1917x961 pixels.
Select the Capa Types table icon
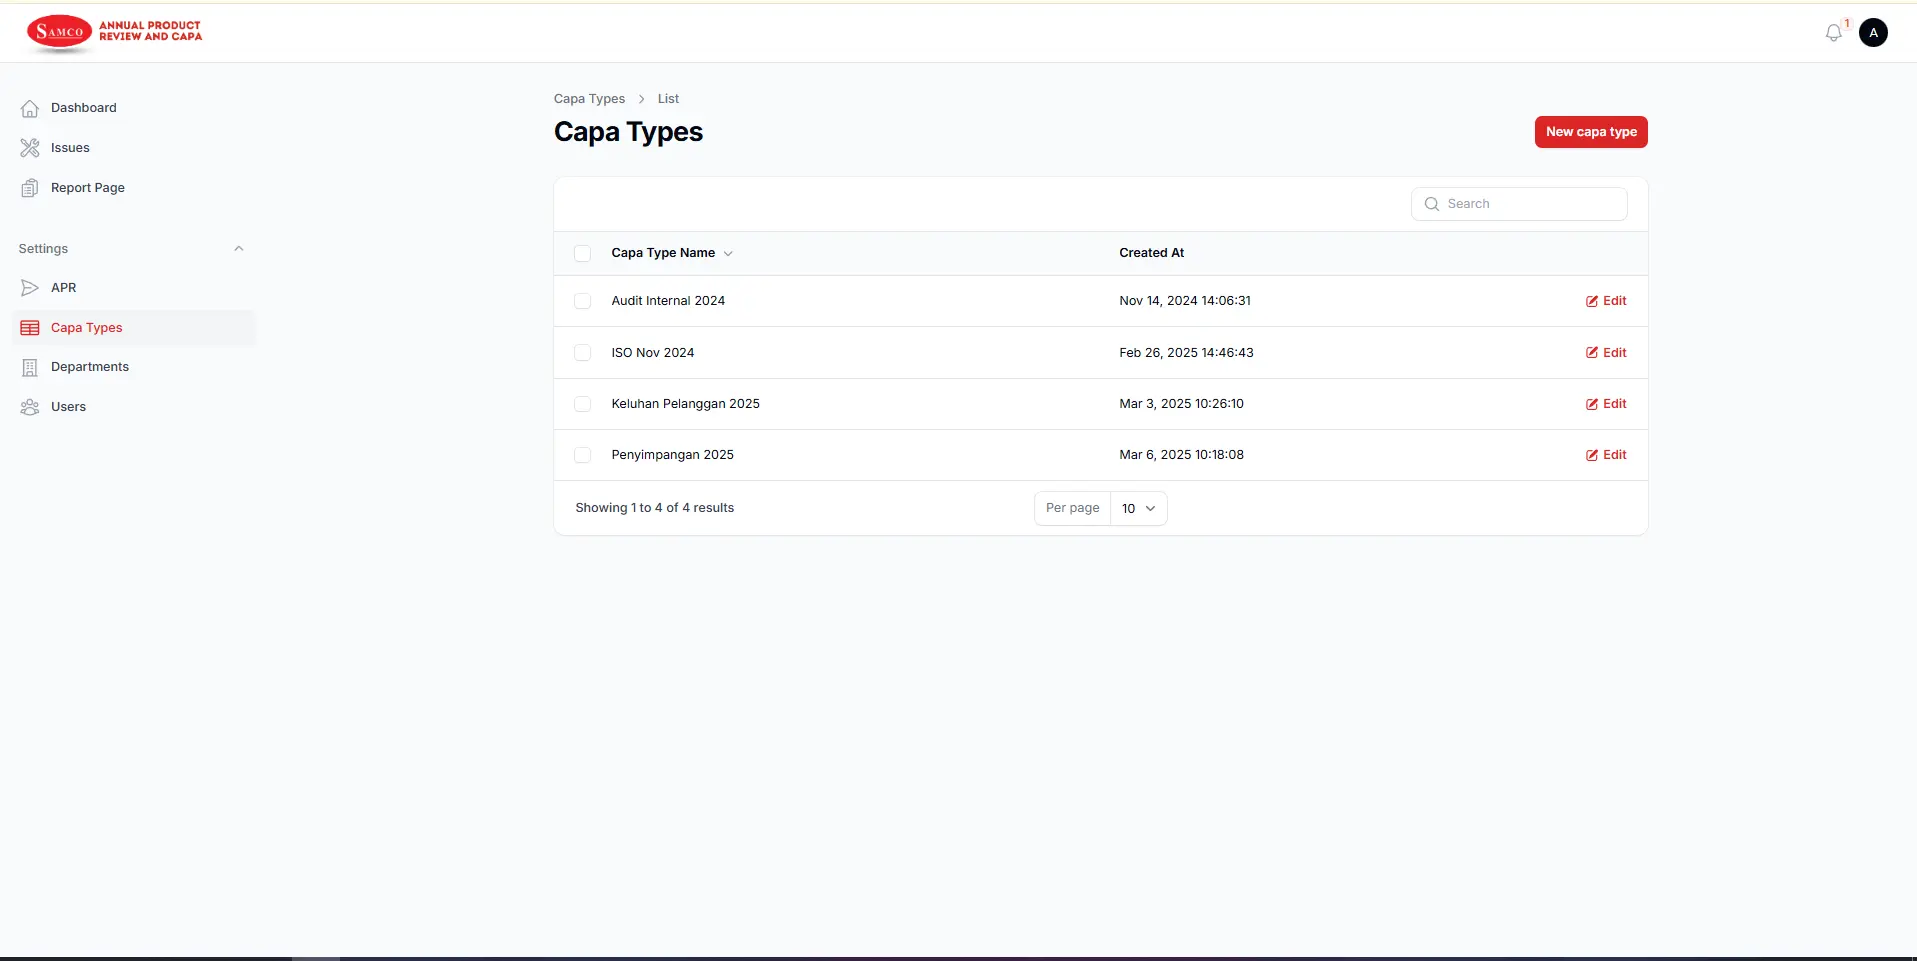click(30, 327)
